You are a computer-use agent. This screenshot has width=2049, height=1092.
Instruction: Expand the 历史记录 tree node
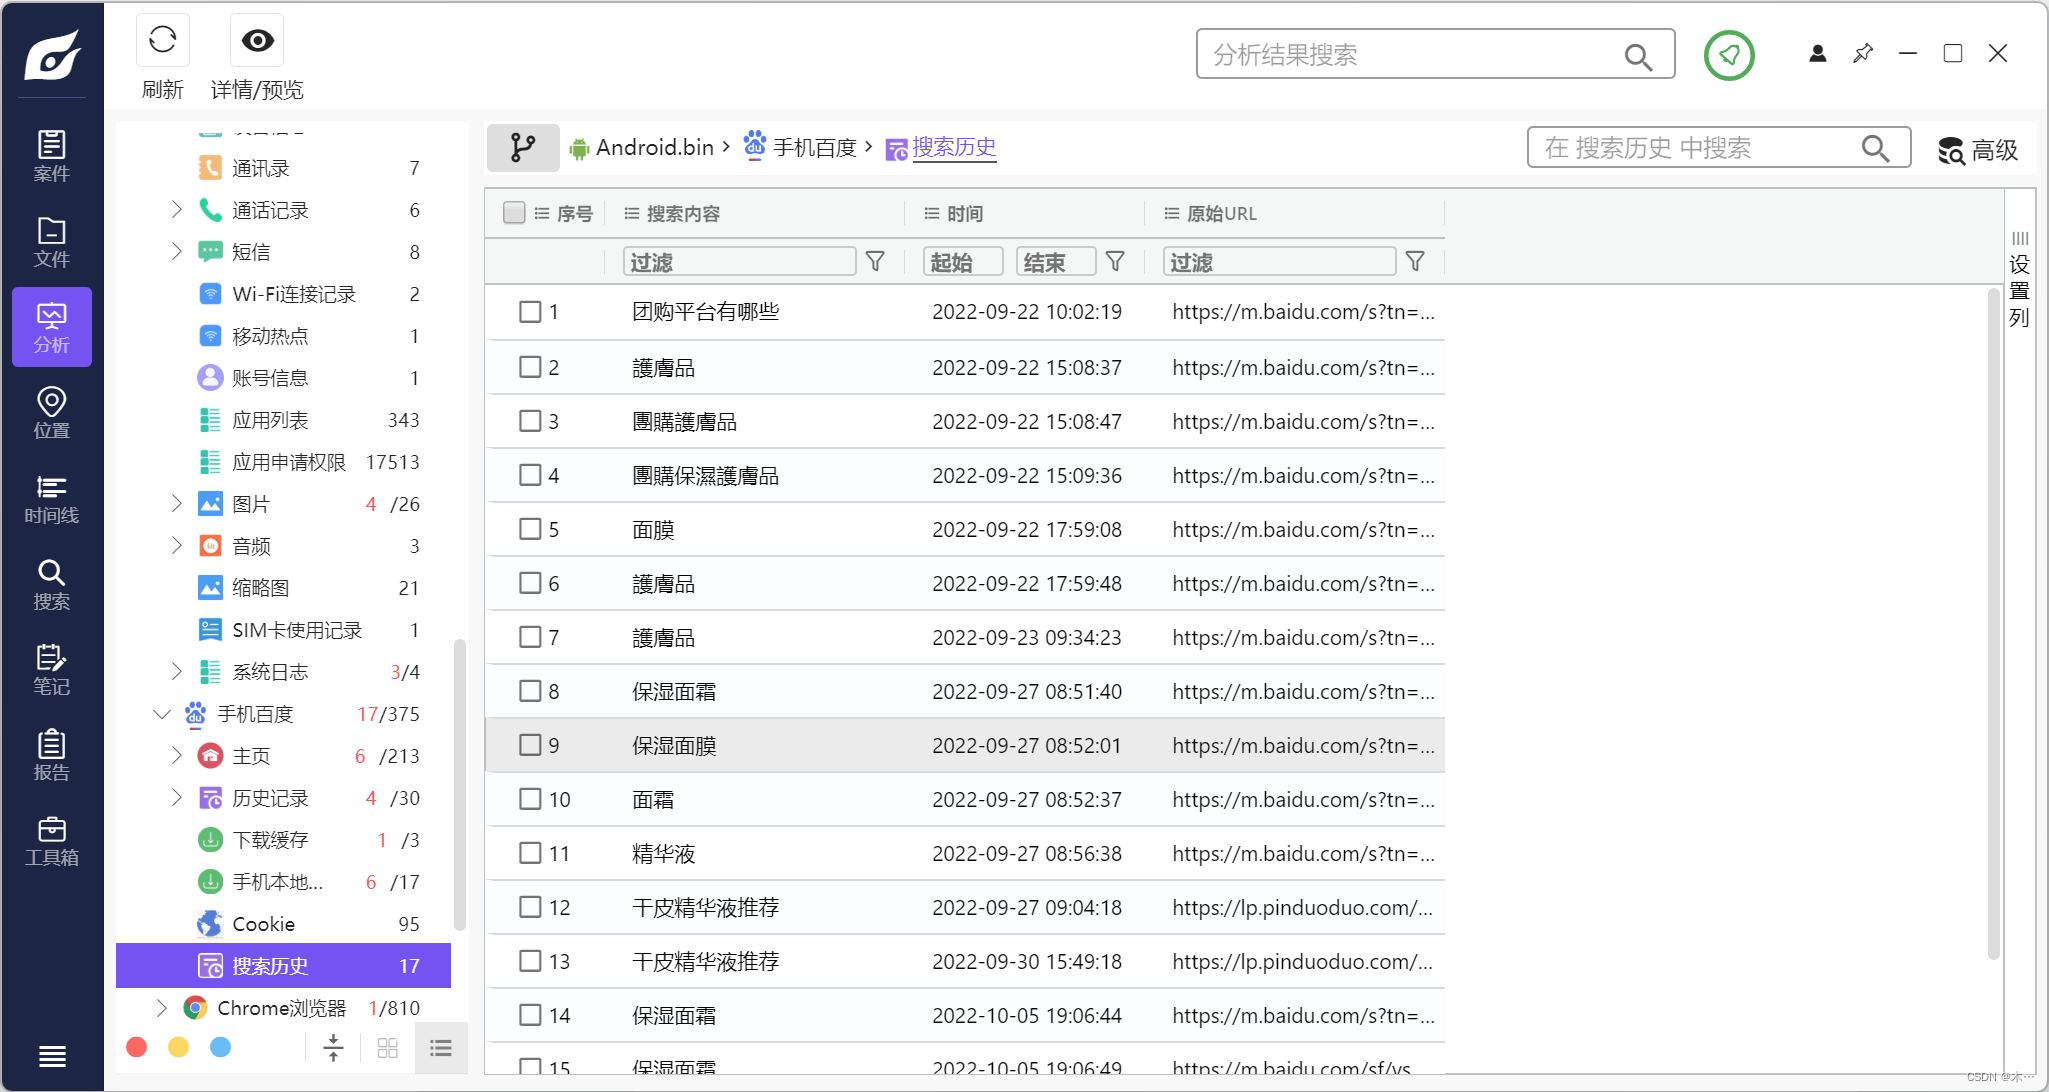[177, 798]
